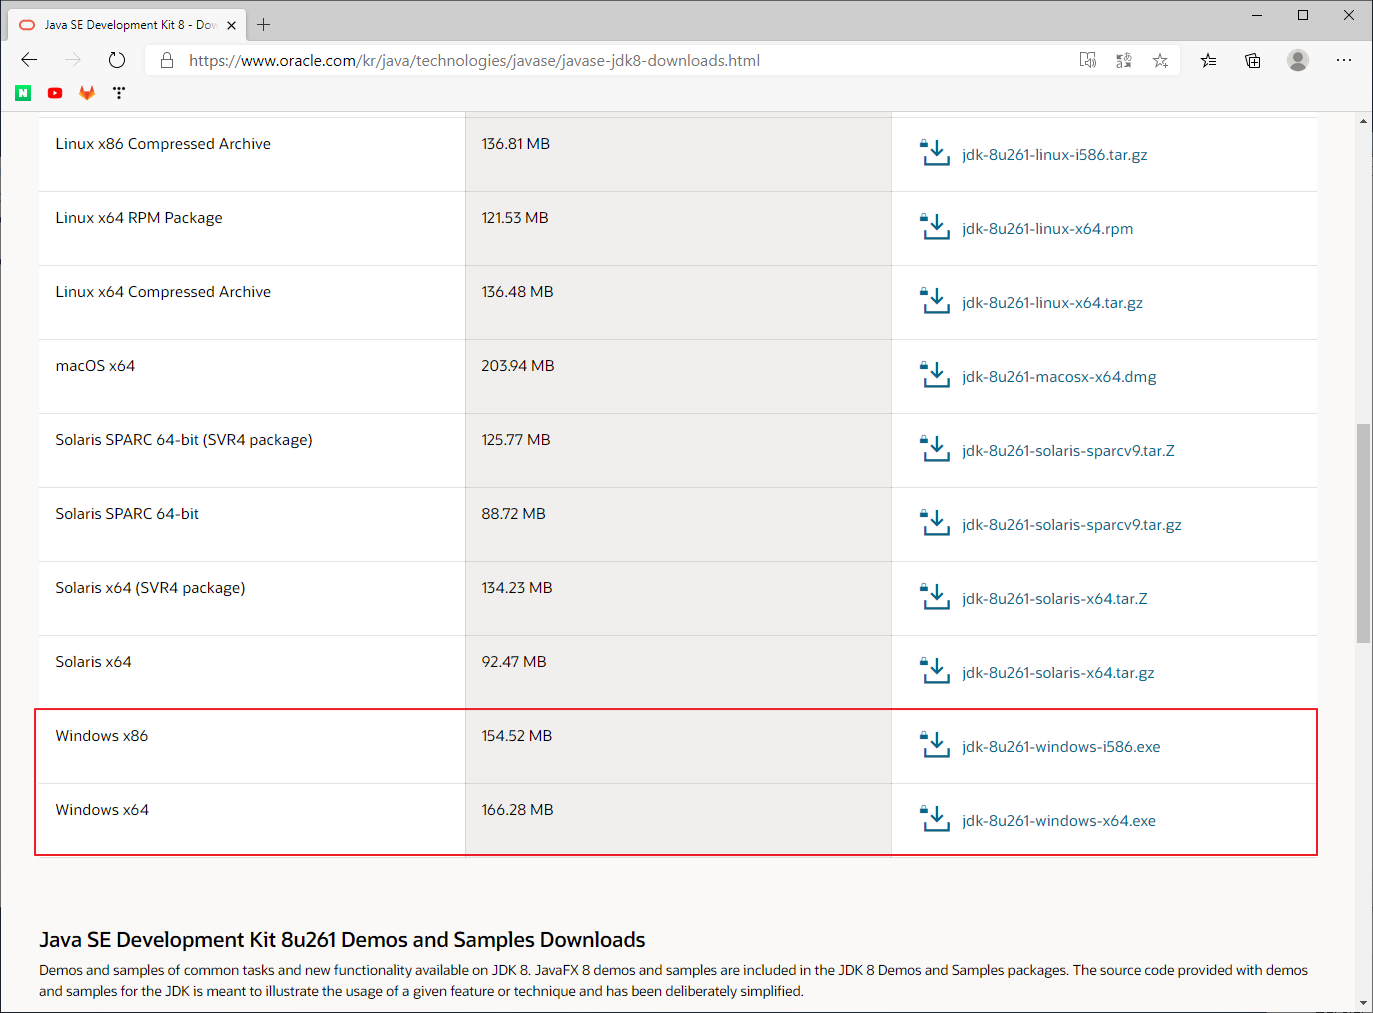
Task: Click download icon for jdk-8u261-macosx-x64.dmg
Action: click(x=934, y=375)
